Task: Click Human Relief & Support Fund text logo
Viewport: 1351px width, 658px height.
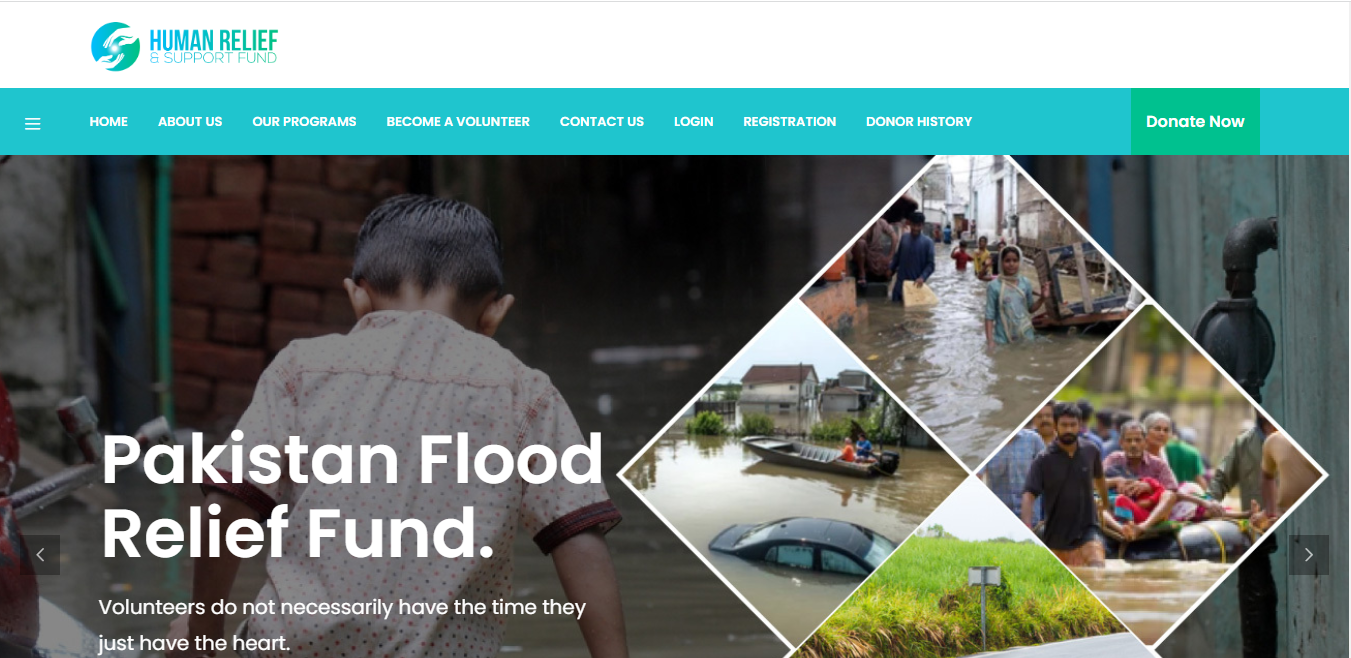Action: [x=213, y=46]
